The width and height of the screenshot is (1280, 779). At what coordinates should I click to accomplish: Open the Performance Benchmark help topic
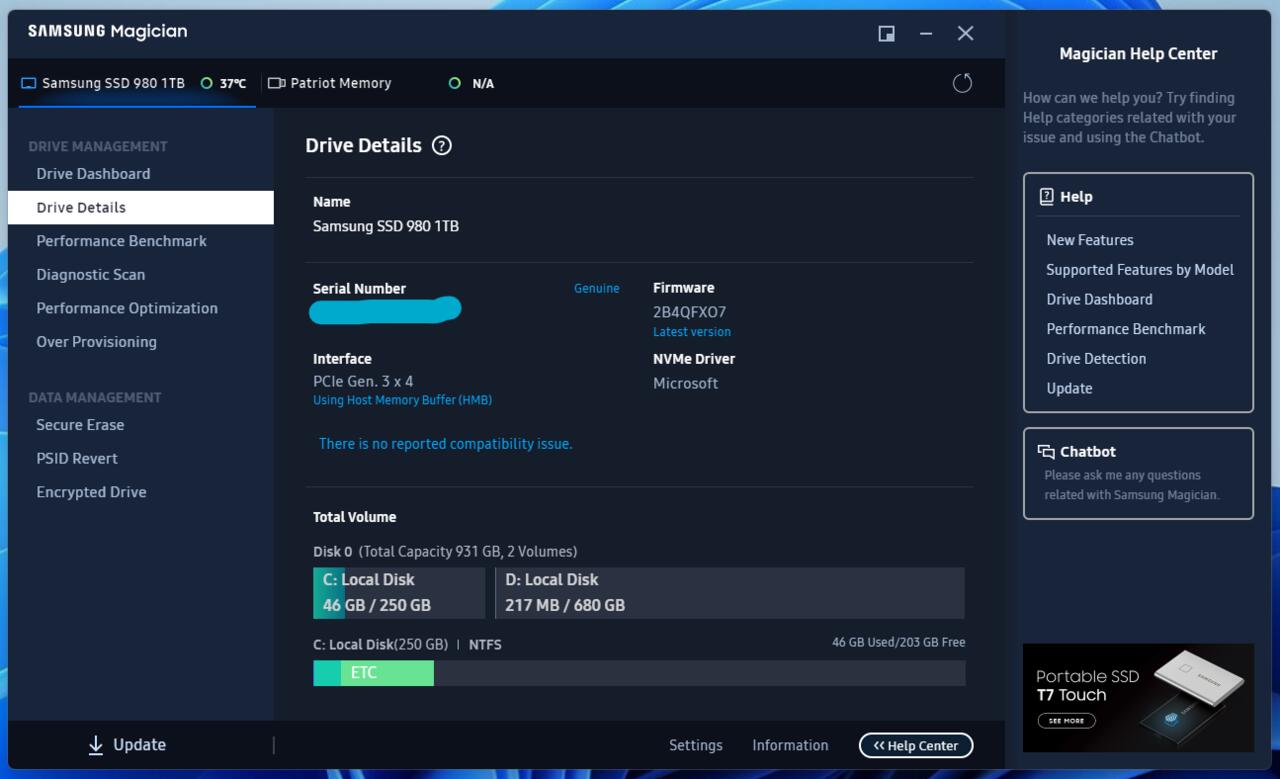[1126, 329]
